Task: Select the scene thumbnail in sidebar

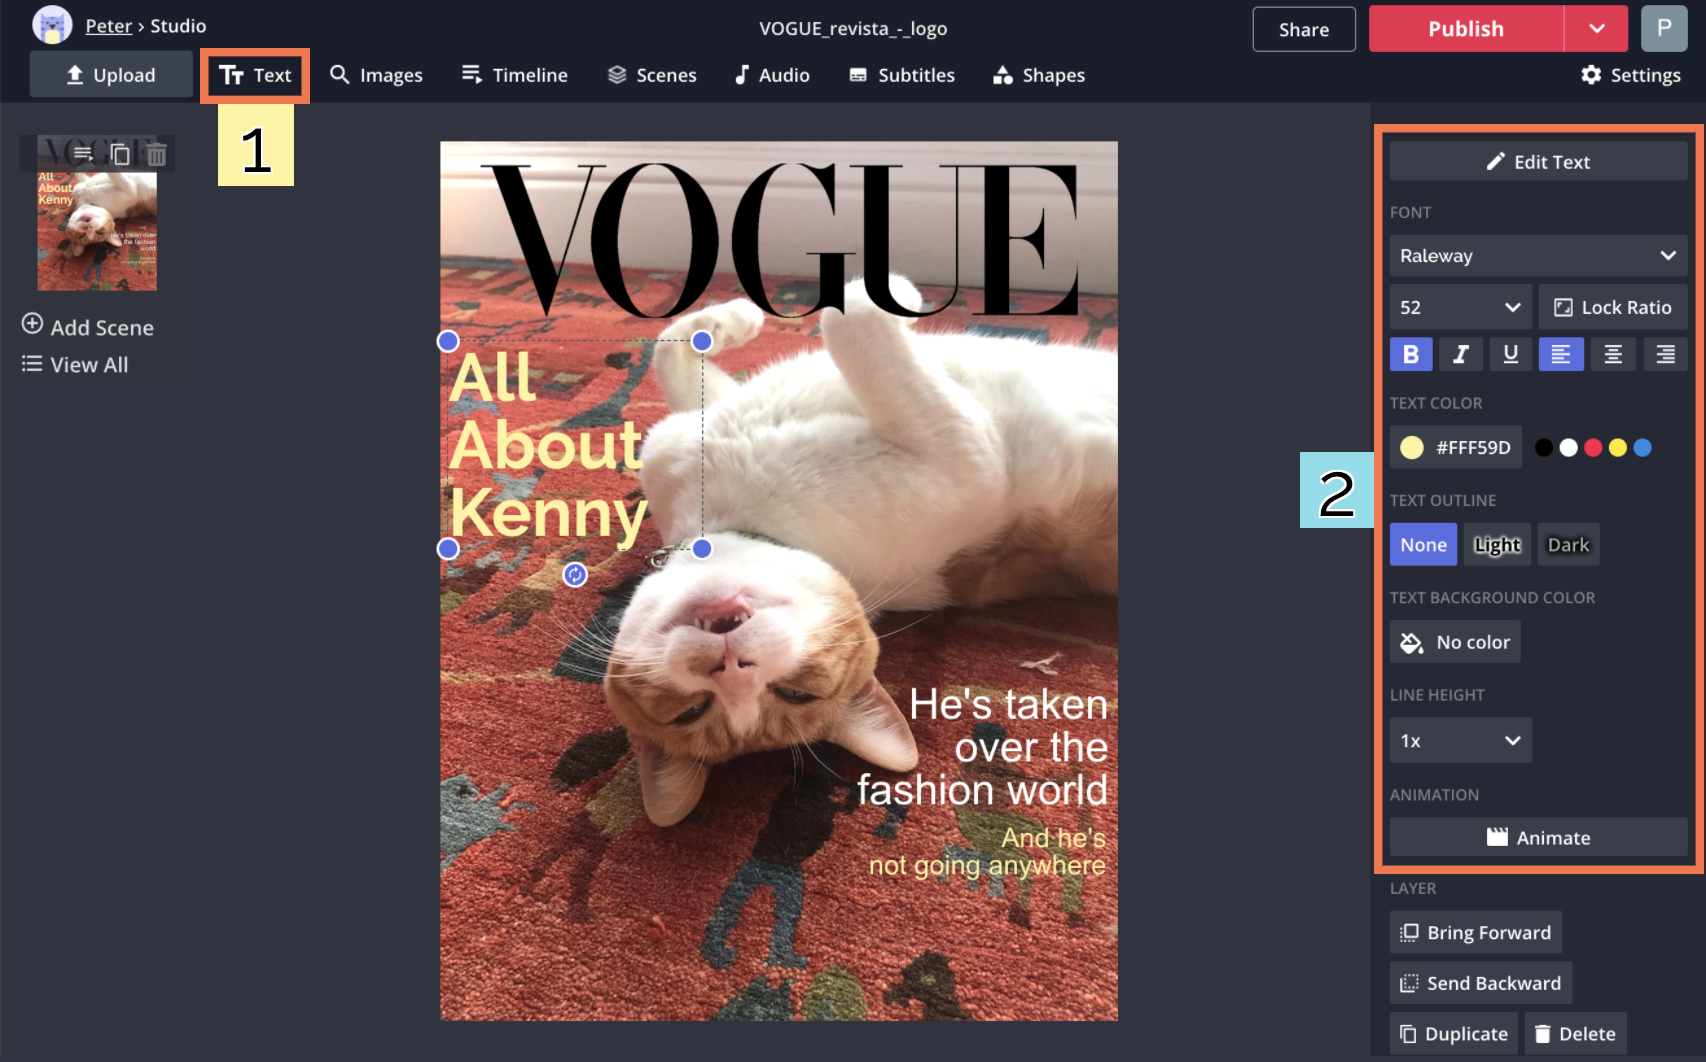Action: tap(97, 231)
